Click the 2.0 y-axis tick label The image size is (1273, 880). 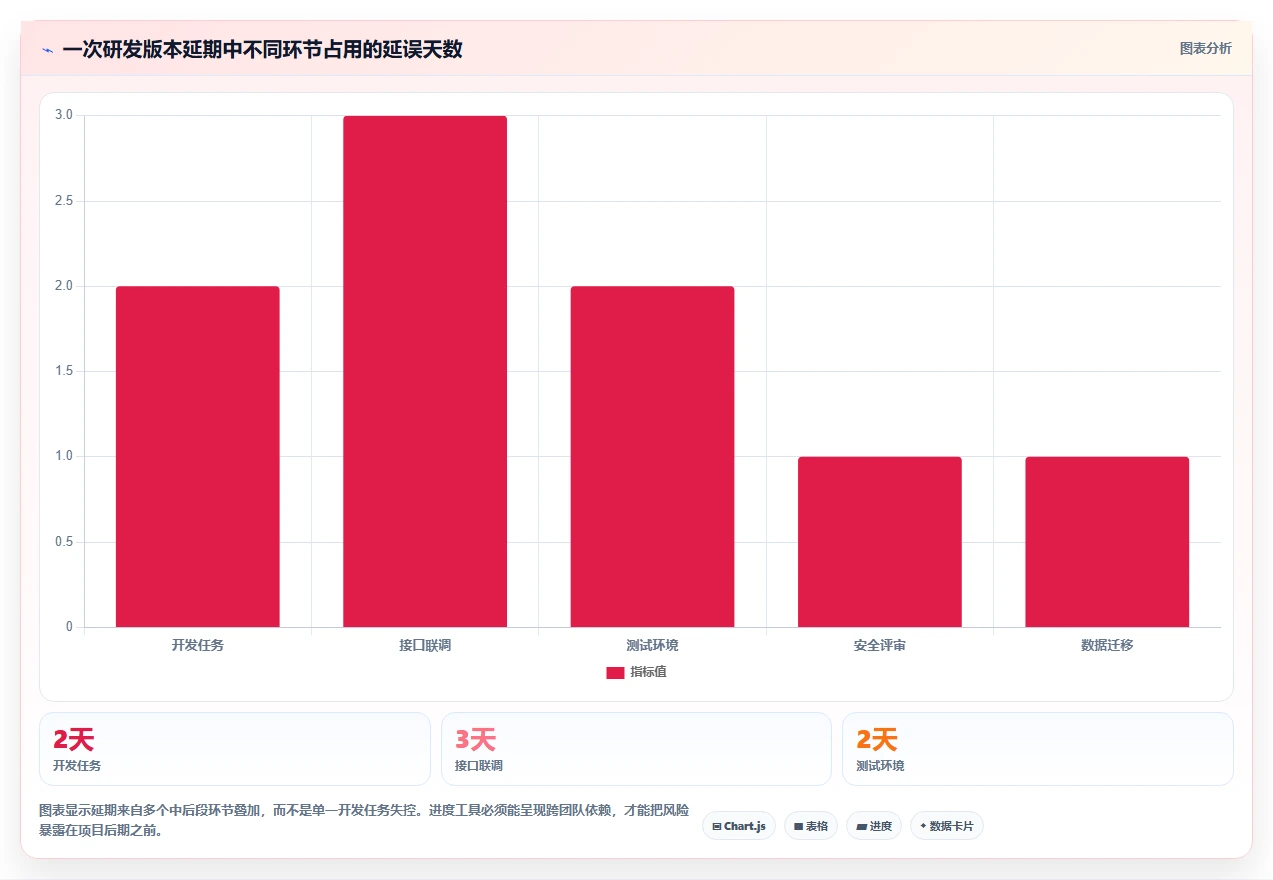pyautogui.click(x=64, y=286)
